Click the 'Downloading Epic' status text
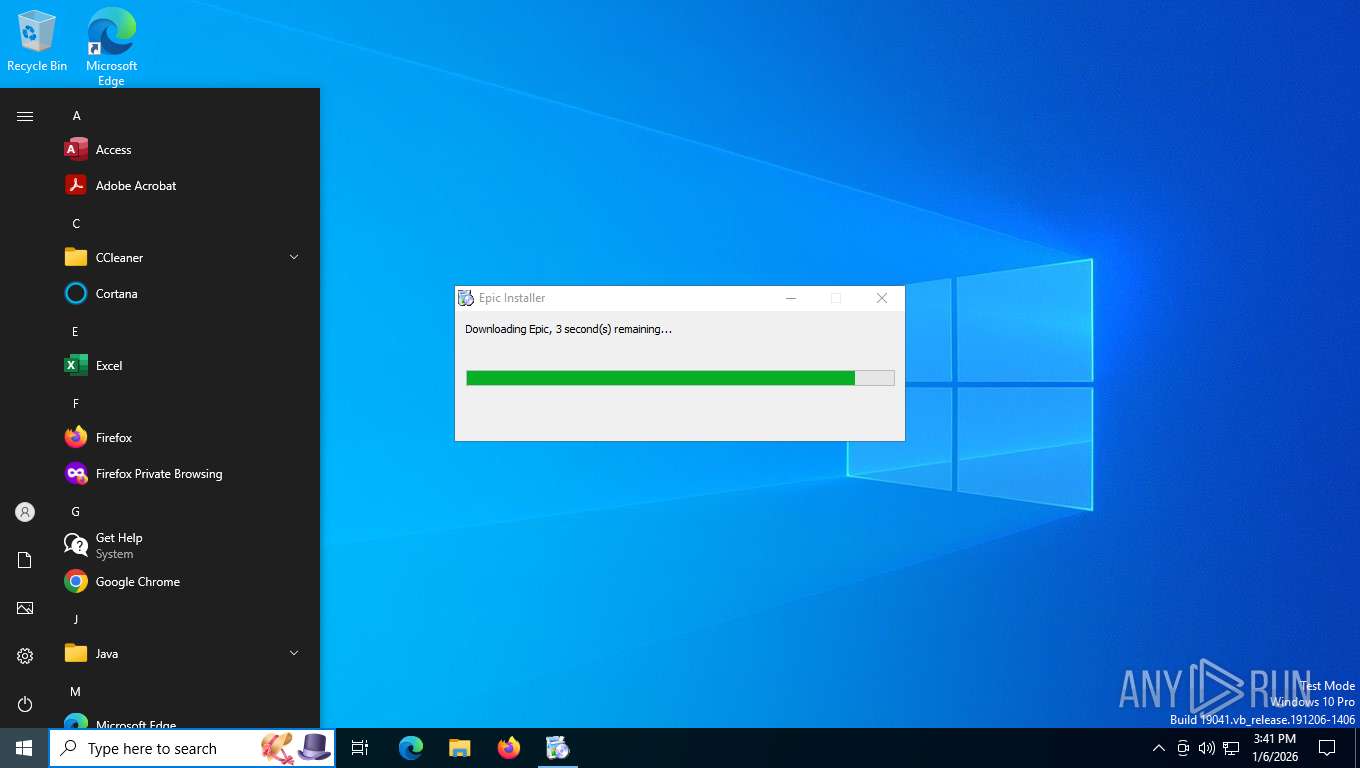1360x768 pixels. 568,329
